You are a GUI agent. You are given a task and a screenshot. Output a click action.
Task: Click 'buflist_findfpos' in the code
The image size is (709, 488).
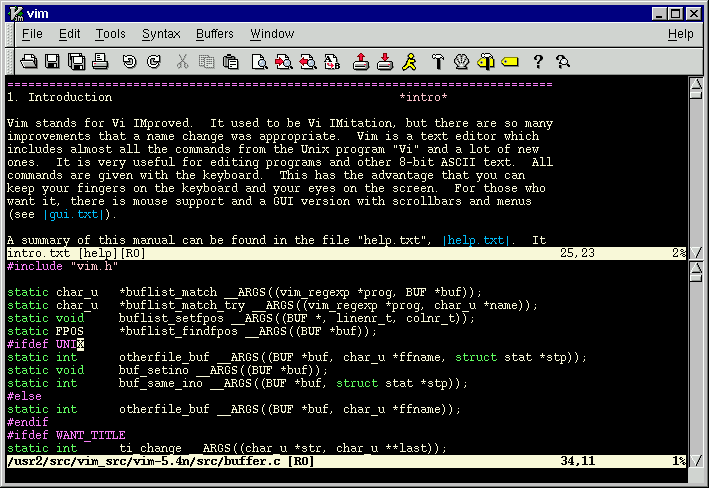(x=181, y=332)
